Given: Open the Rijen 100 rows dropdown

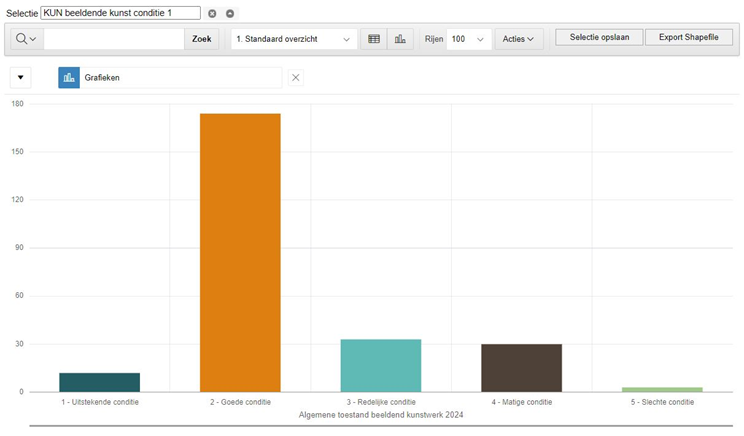Looking at the screenshot, I should coord(468,39).
